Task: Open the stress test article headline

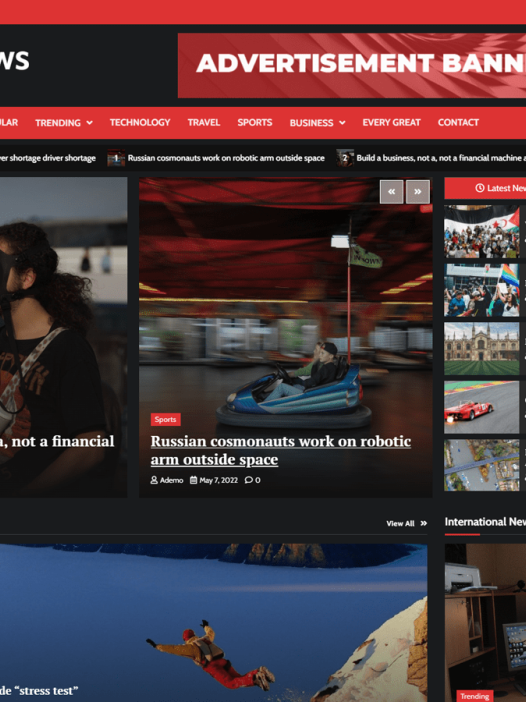Action: pos(39,691)
